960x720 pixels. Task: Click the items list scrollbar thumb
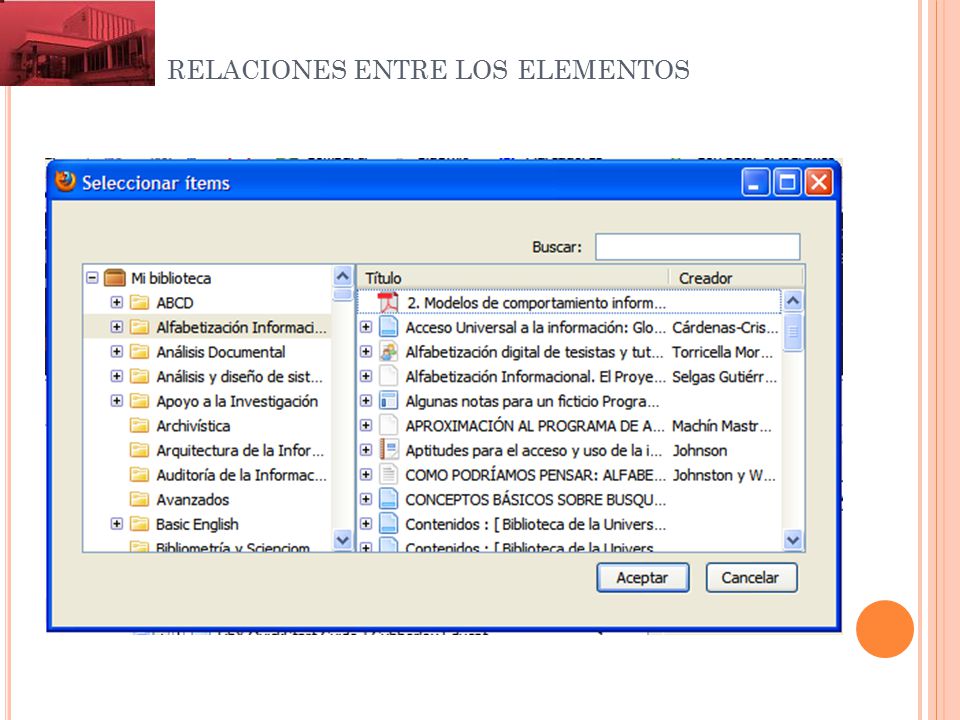coord(793,332)
